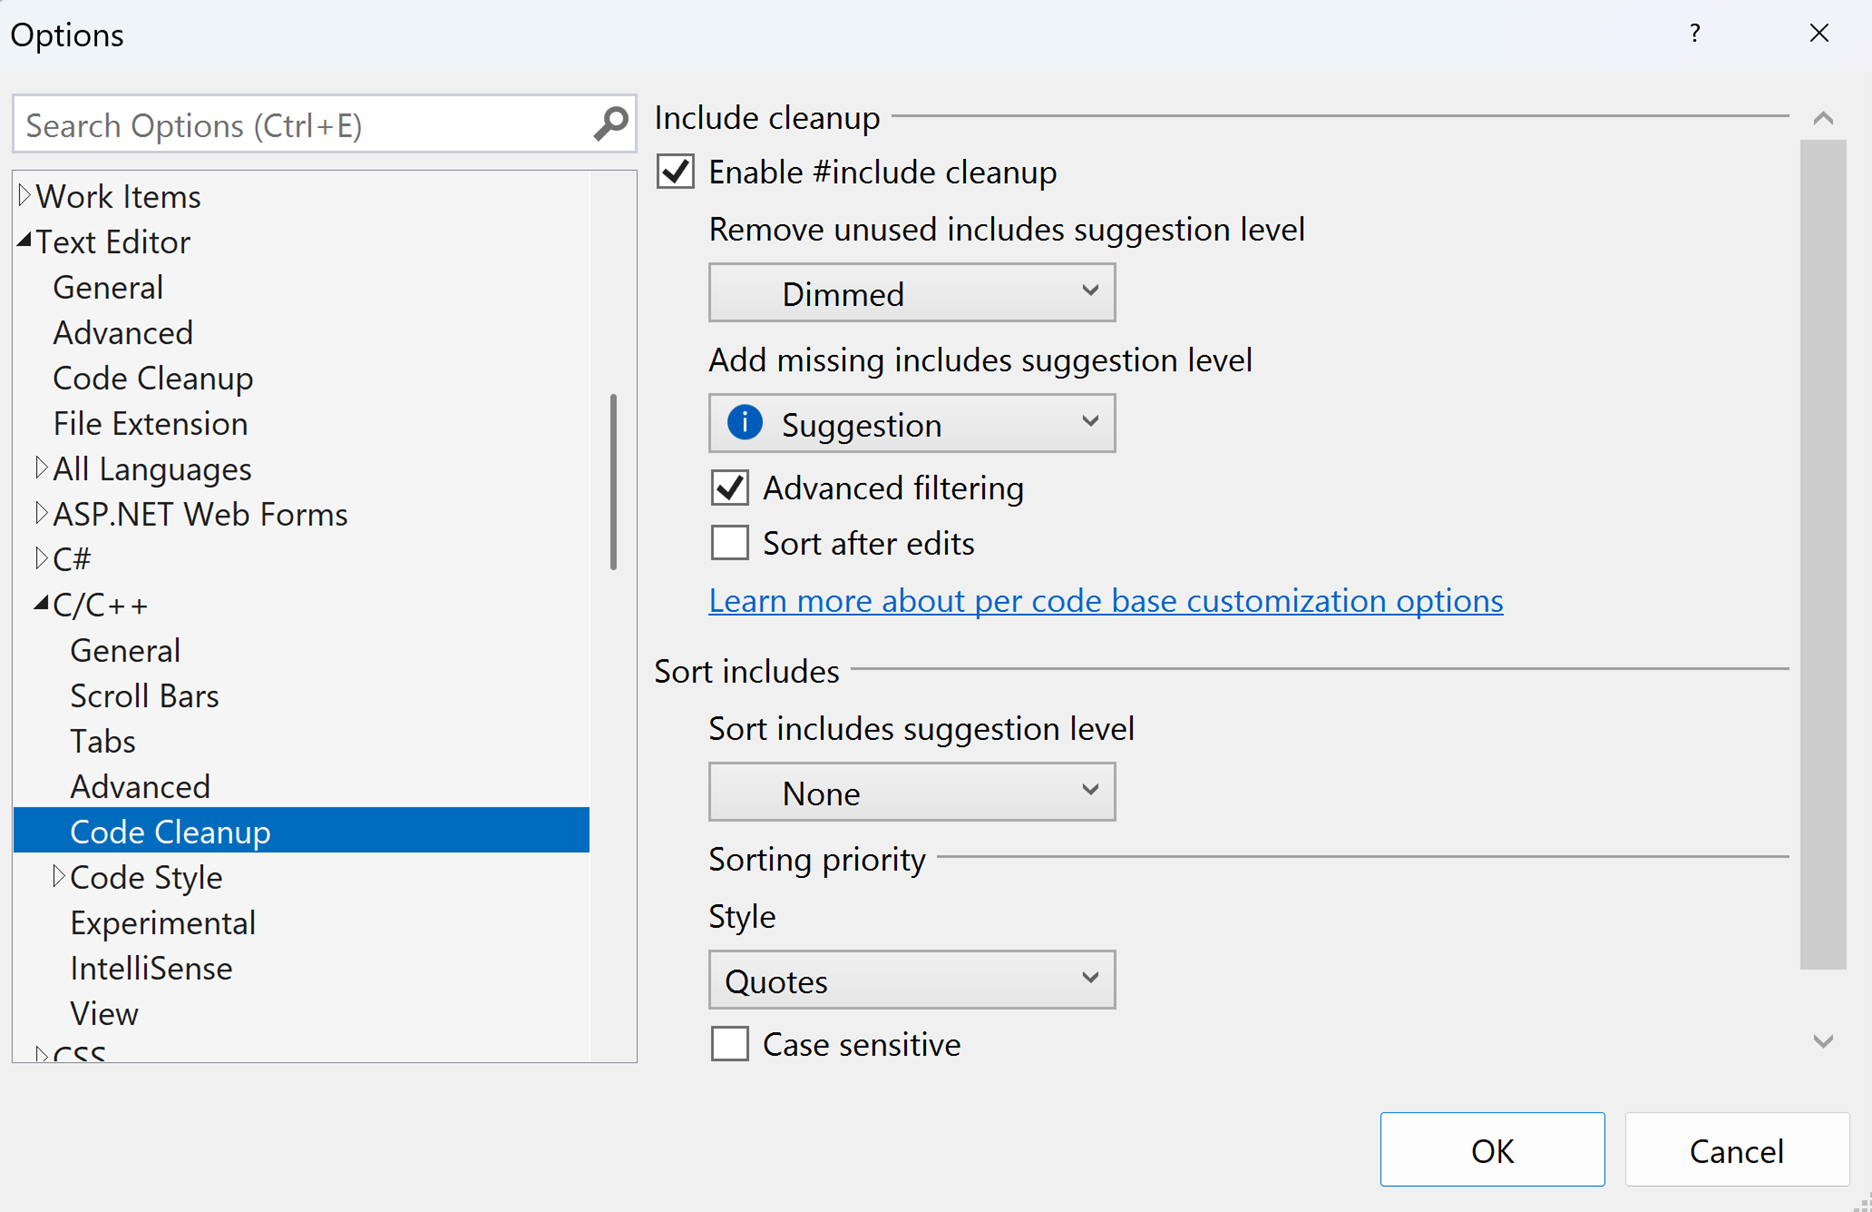
Task: Select Scroll Bars in the options tree
Action: click(144, 696)
